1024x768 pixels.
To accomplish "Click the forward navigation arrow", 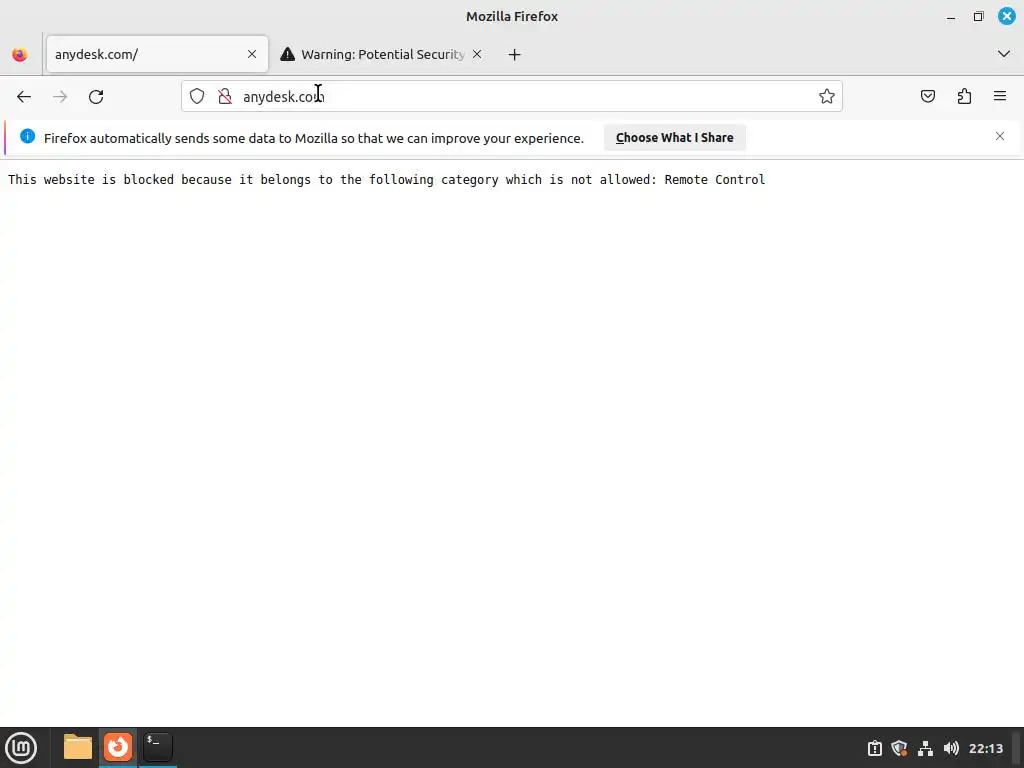I will point(60,97).
